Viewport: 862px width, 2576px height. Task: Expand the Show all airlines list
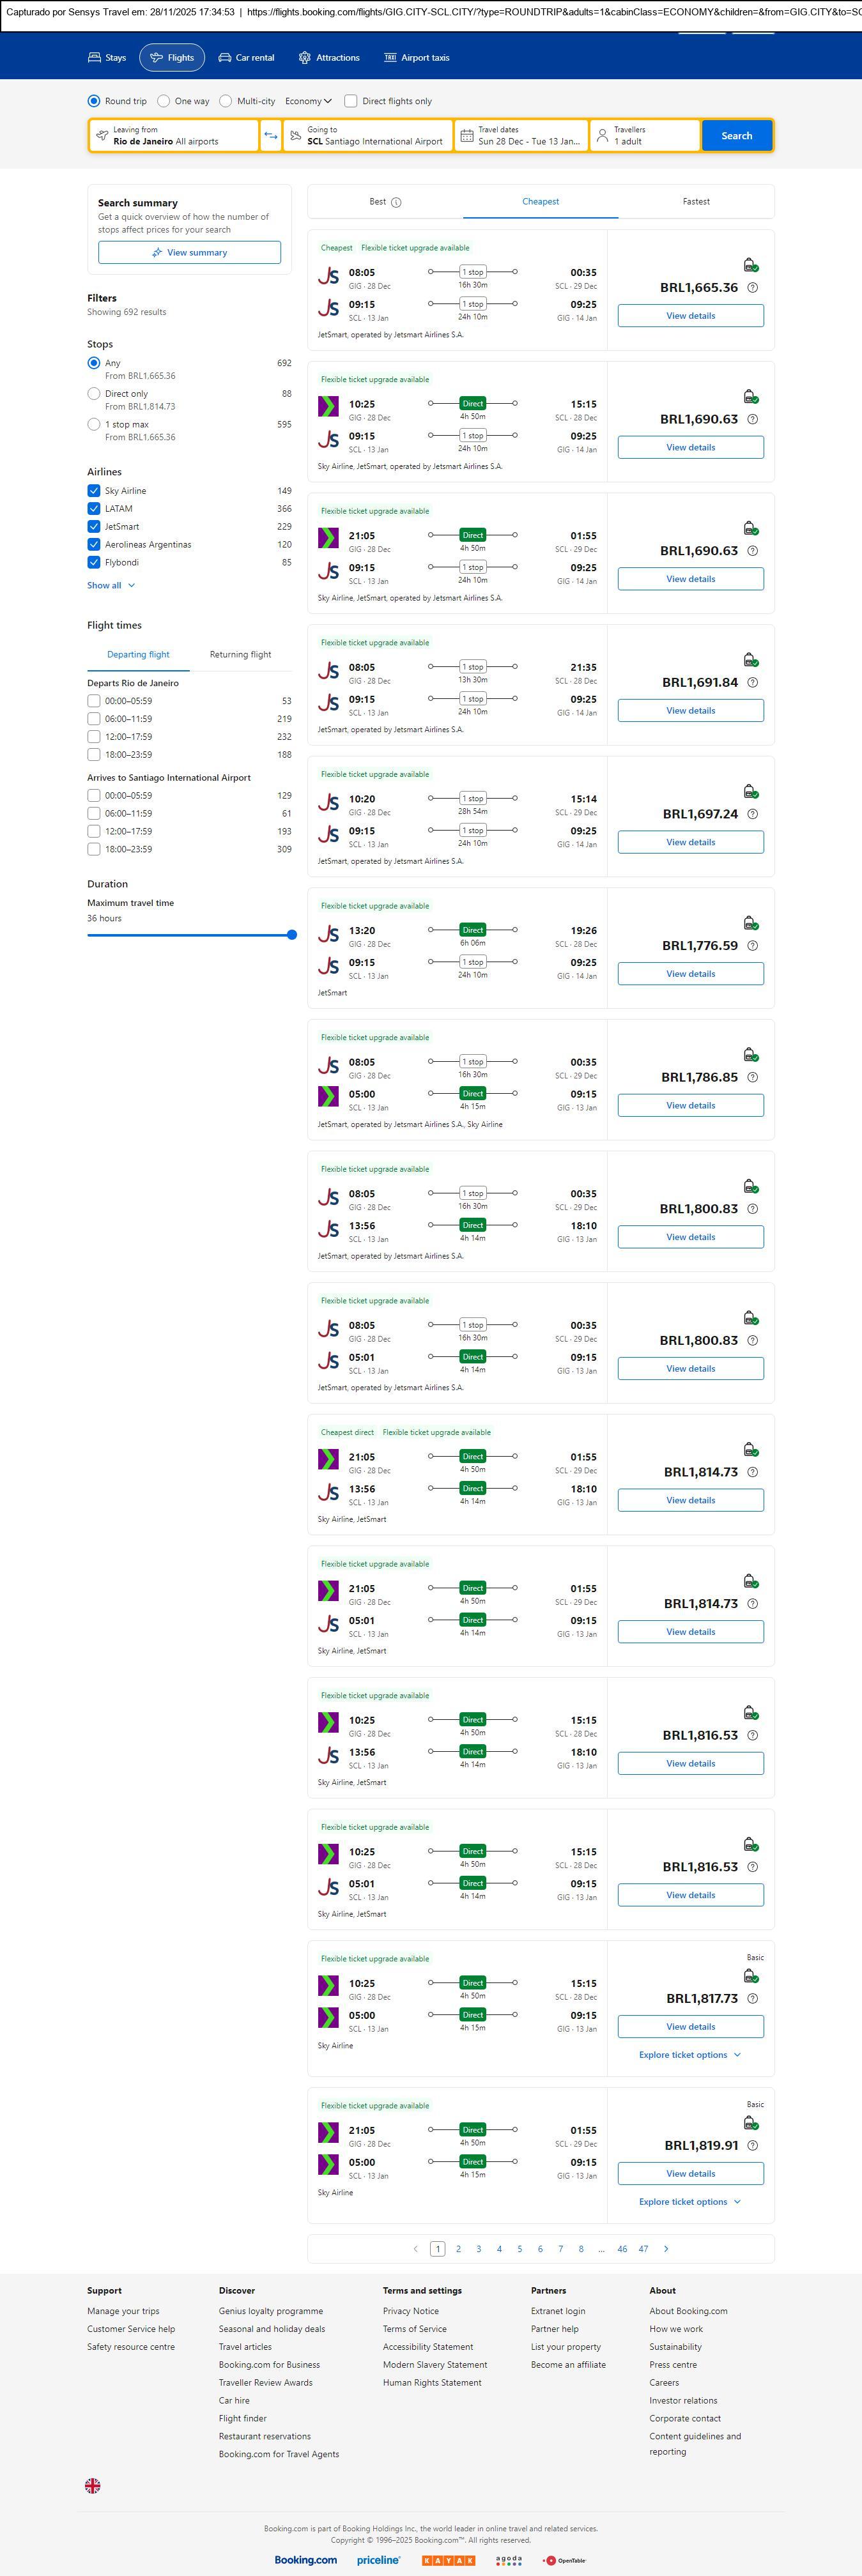(x=110, y=586)
